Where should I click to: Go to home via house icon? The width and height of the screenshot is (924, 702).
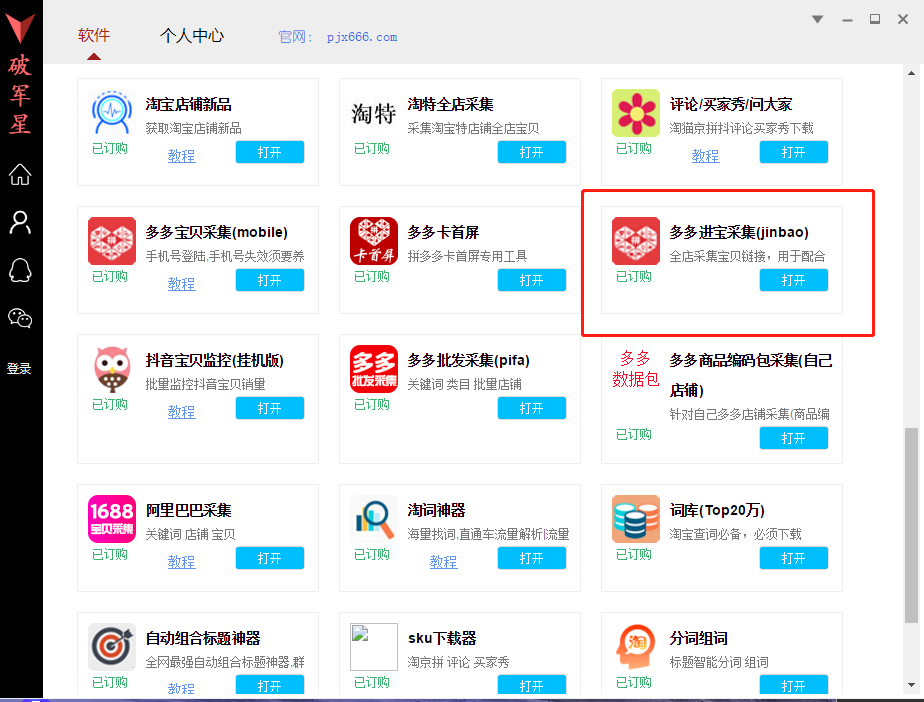(20, 174)
